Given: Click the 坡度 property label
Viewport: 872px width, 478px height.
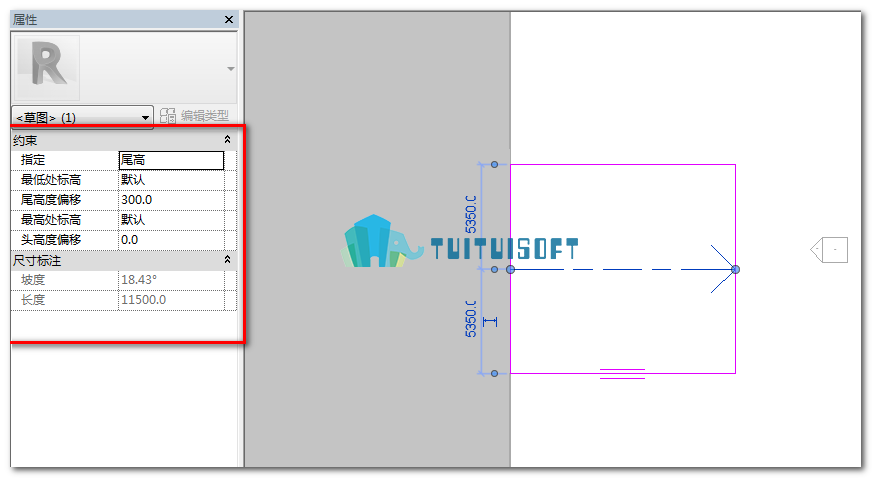Looking at the screenshot, I should pos(33,280).
